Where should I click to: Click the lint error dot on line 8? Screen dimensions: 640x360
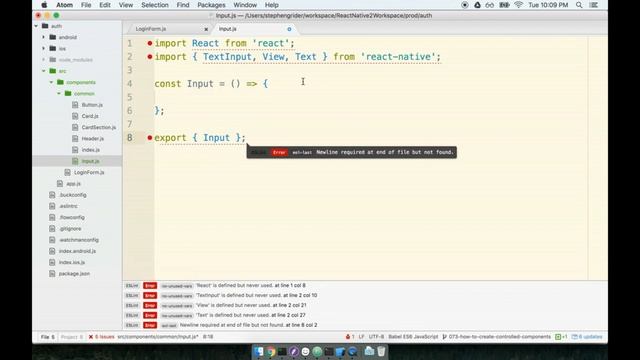click(150, 138)
